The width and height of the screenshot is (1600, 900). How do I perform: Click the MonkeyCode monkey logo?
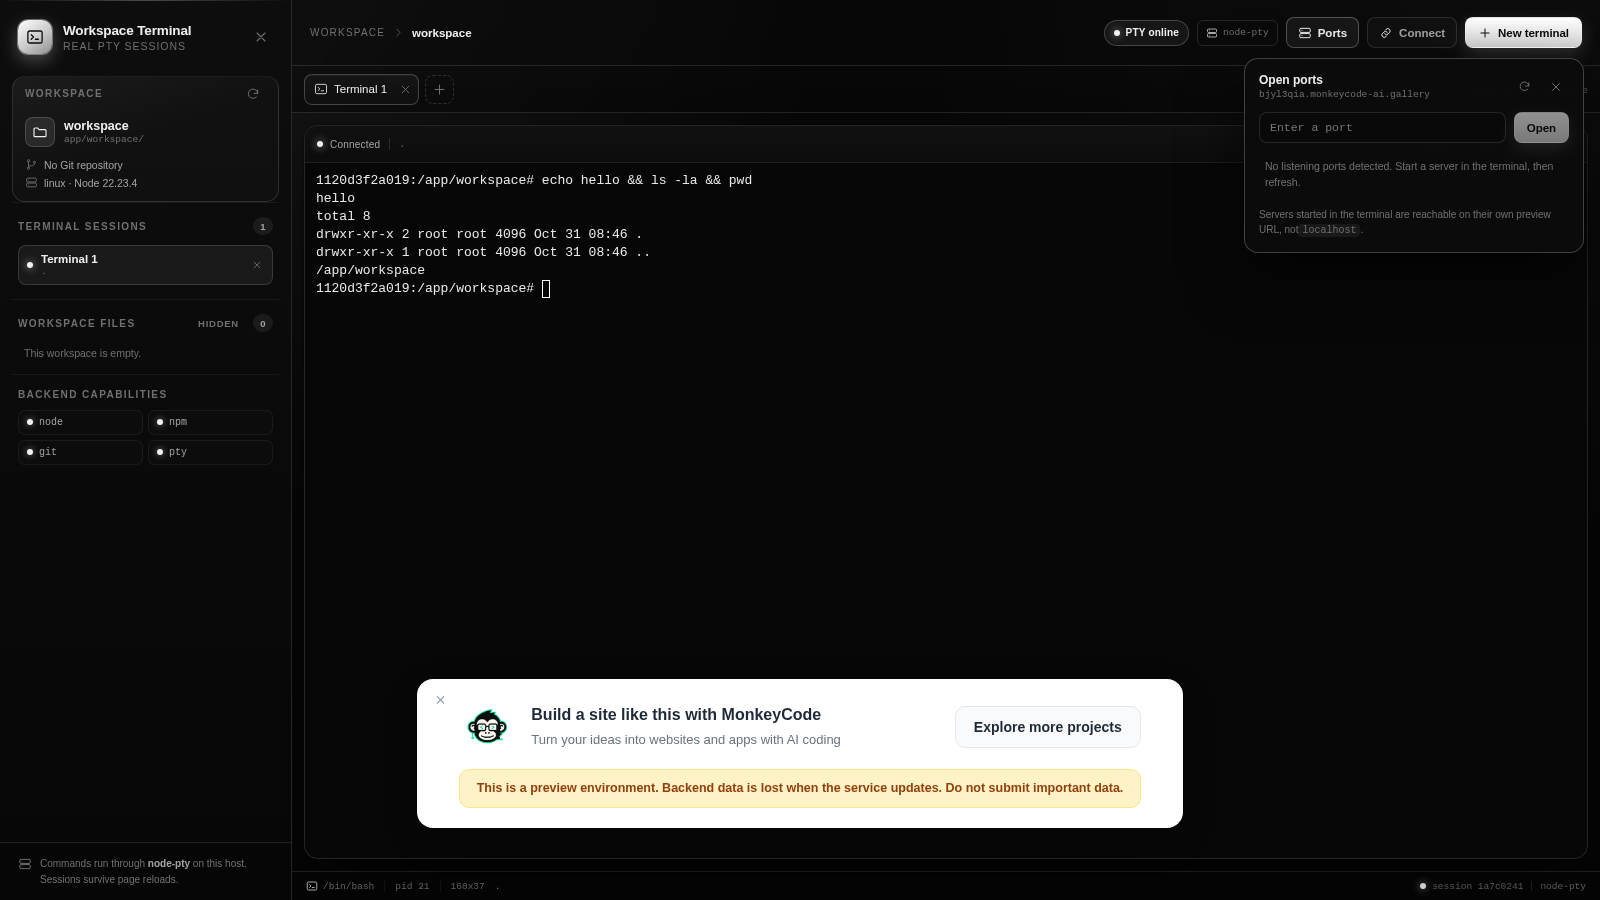click(x=487, y=727)
